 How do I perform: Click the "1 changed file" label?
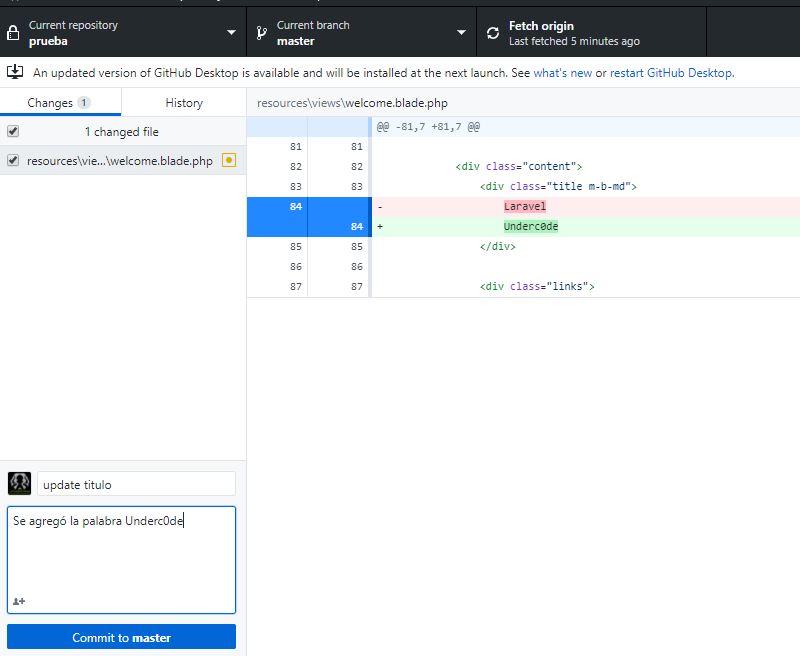(121, 132)
